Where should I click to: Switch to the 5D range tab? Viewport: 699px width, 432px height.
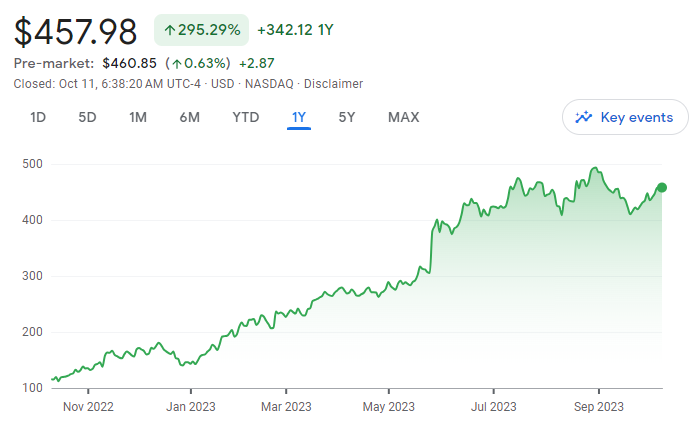click(x=87, y=117)
